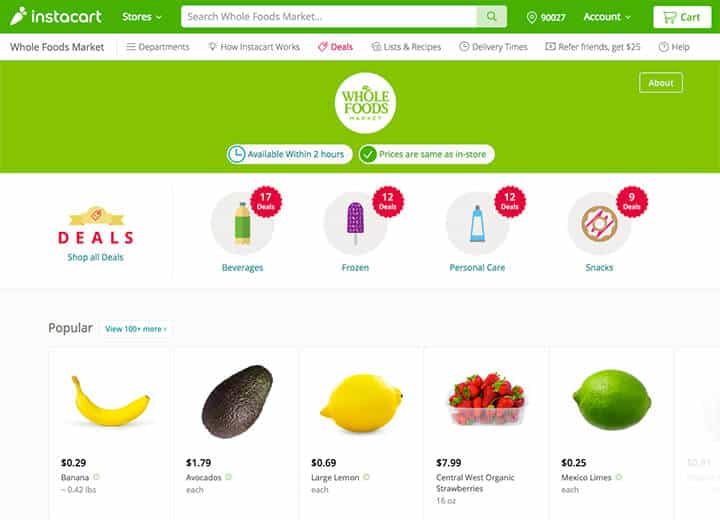This screenshot has width=720, height=520.
Task: Click the Instacart carrot logo
Action: [x=18, y=16]
